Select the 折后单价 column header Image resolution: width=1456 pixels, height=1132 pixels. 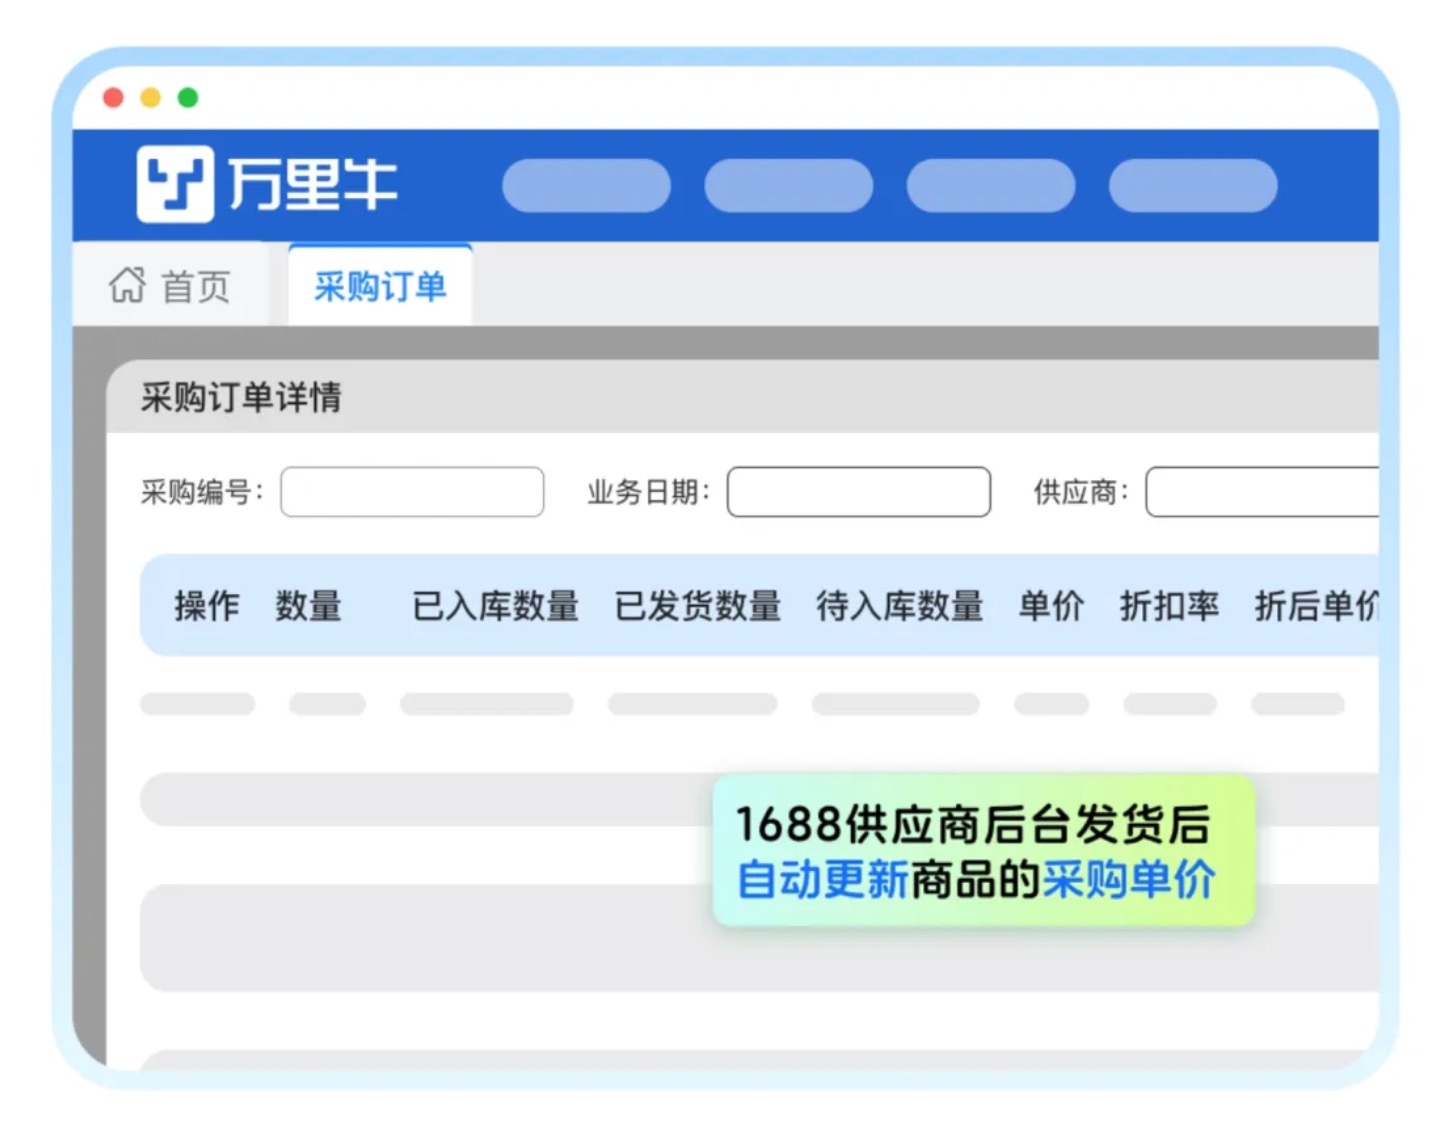click(1316, 606)
